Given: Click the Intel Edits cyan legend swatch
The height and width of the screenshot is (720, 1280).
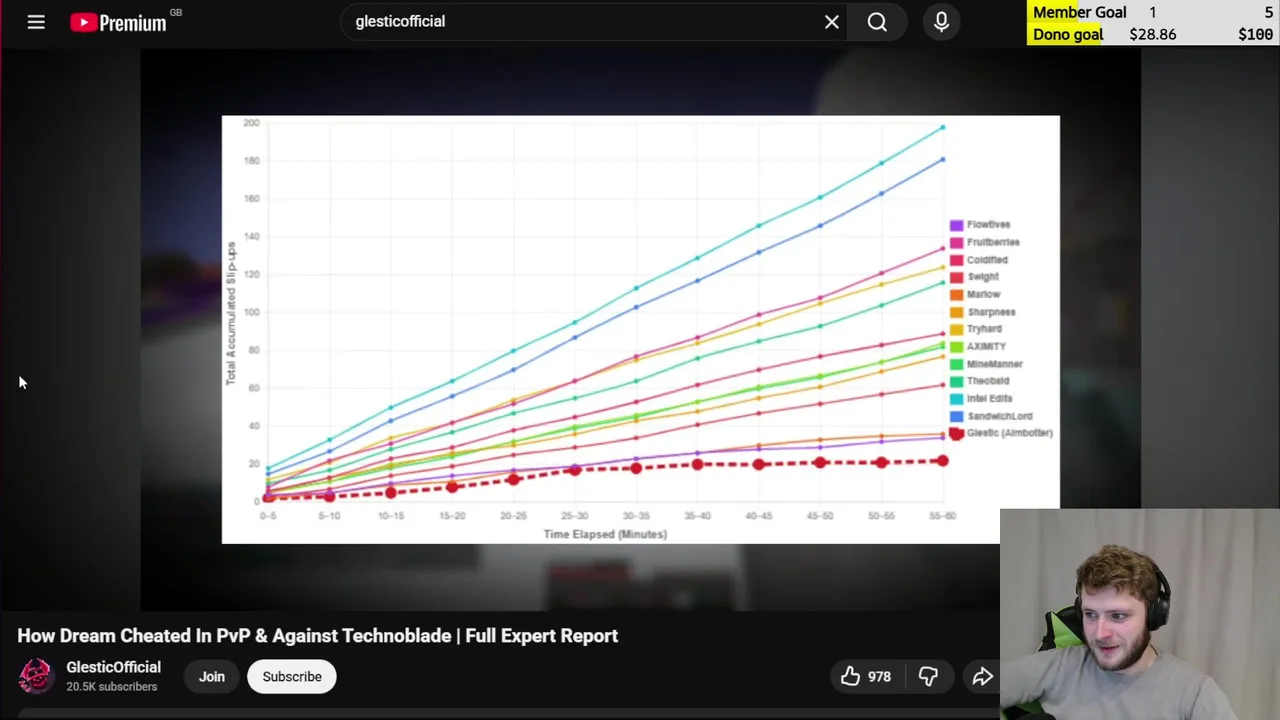Looking at the screenshot, I should coord(957,399).
